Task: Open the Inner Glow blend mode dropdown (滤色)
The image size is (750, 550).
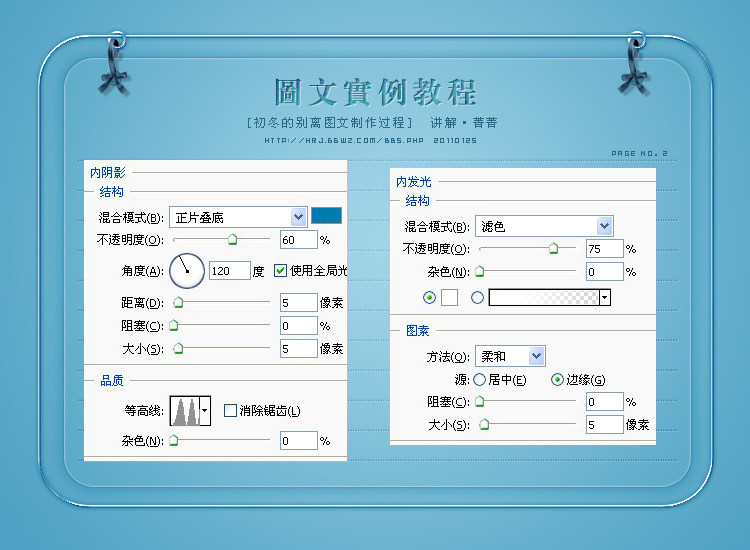Action: [x=544, y=226]
